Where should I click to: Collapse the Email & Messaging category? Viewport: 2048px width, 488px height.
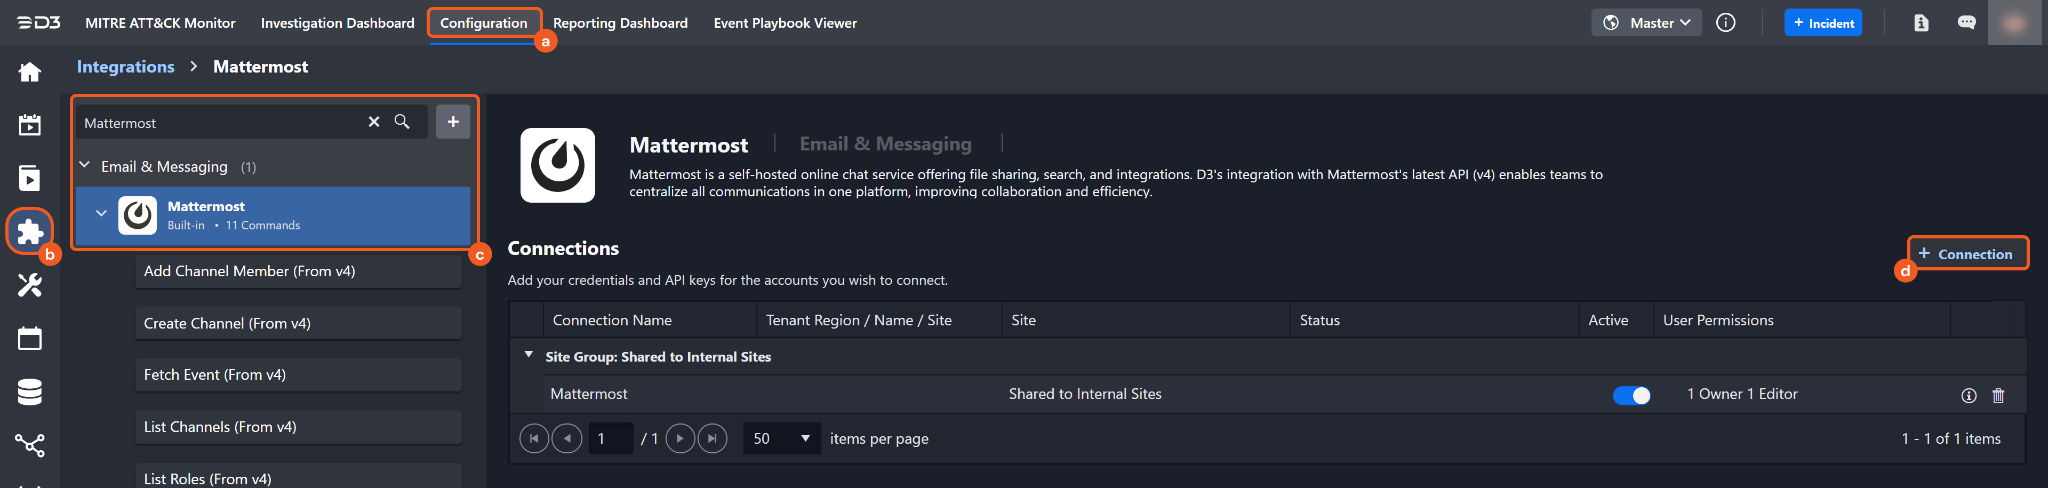point(85,166)
